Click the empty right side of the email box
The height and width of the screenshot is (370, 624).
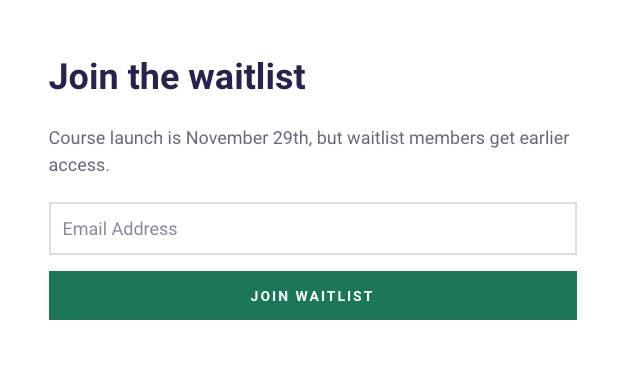coord(438,228)
